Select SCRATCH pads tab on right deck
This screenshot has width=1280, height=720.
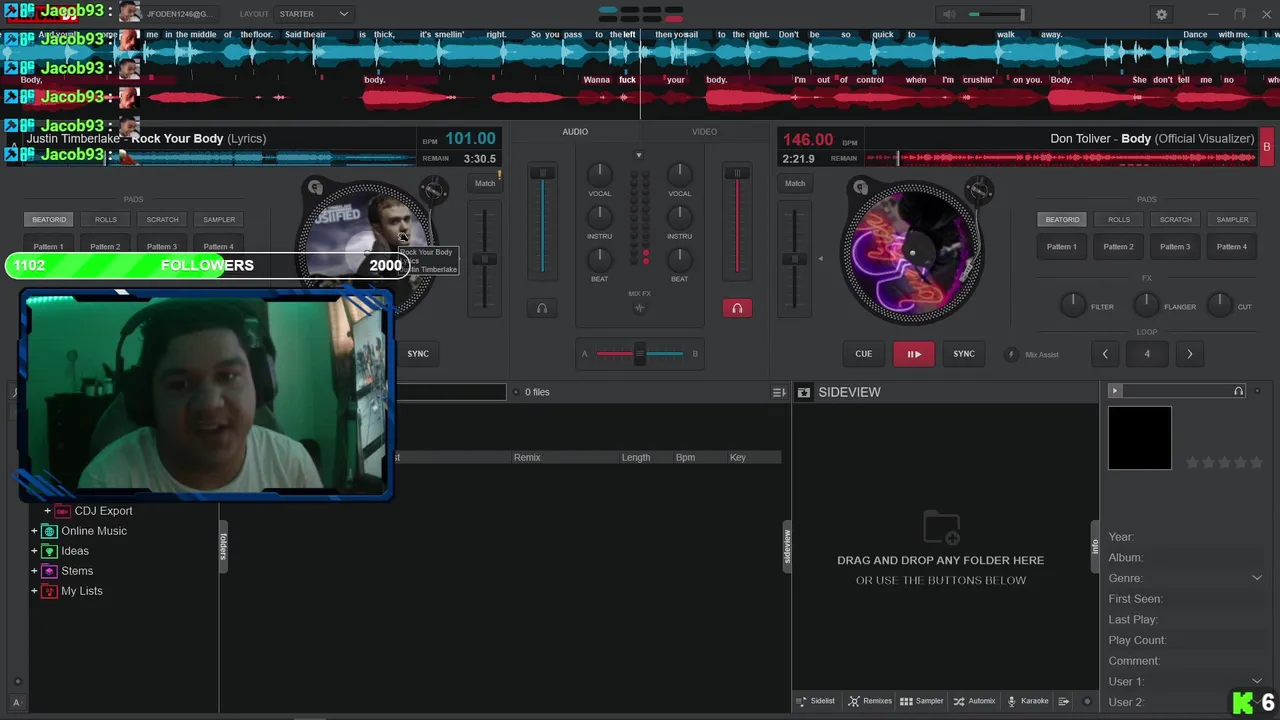tap(1176, 219)
